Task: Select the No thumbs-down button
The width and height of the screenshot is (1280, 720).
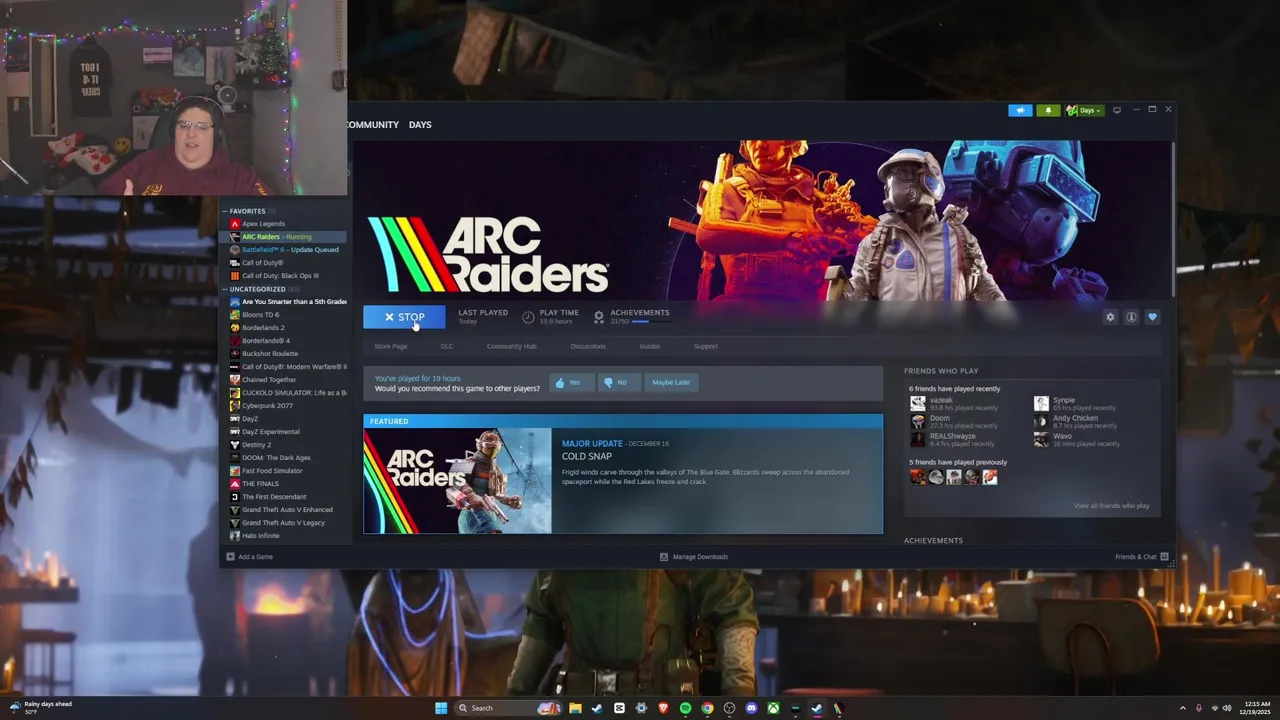Action: (618, 382)
